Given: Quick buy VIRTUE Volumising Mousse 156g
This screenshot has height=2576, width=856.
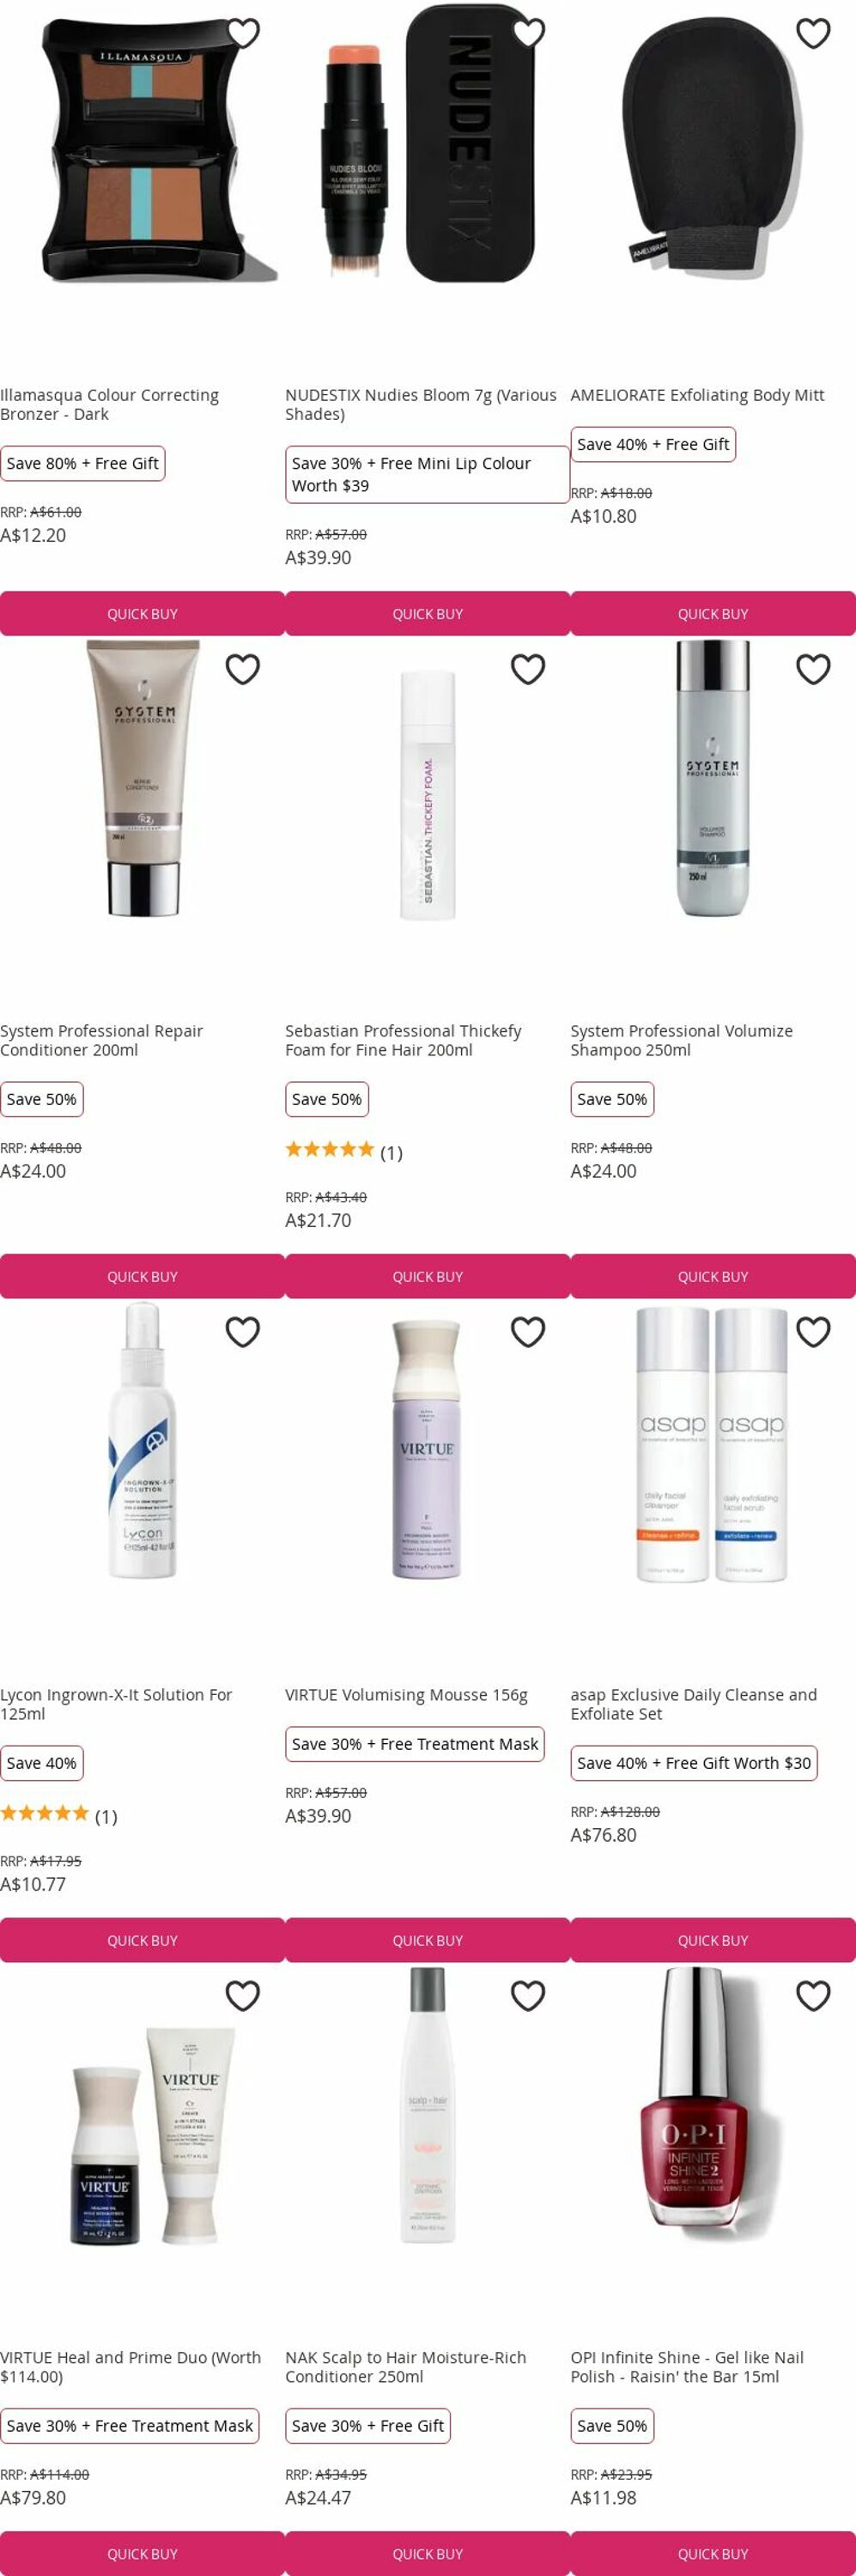Looking at the screenshot, I should 428,1939.
